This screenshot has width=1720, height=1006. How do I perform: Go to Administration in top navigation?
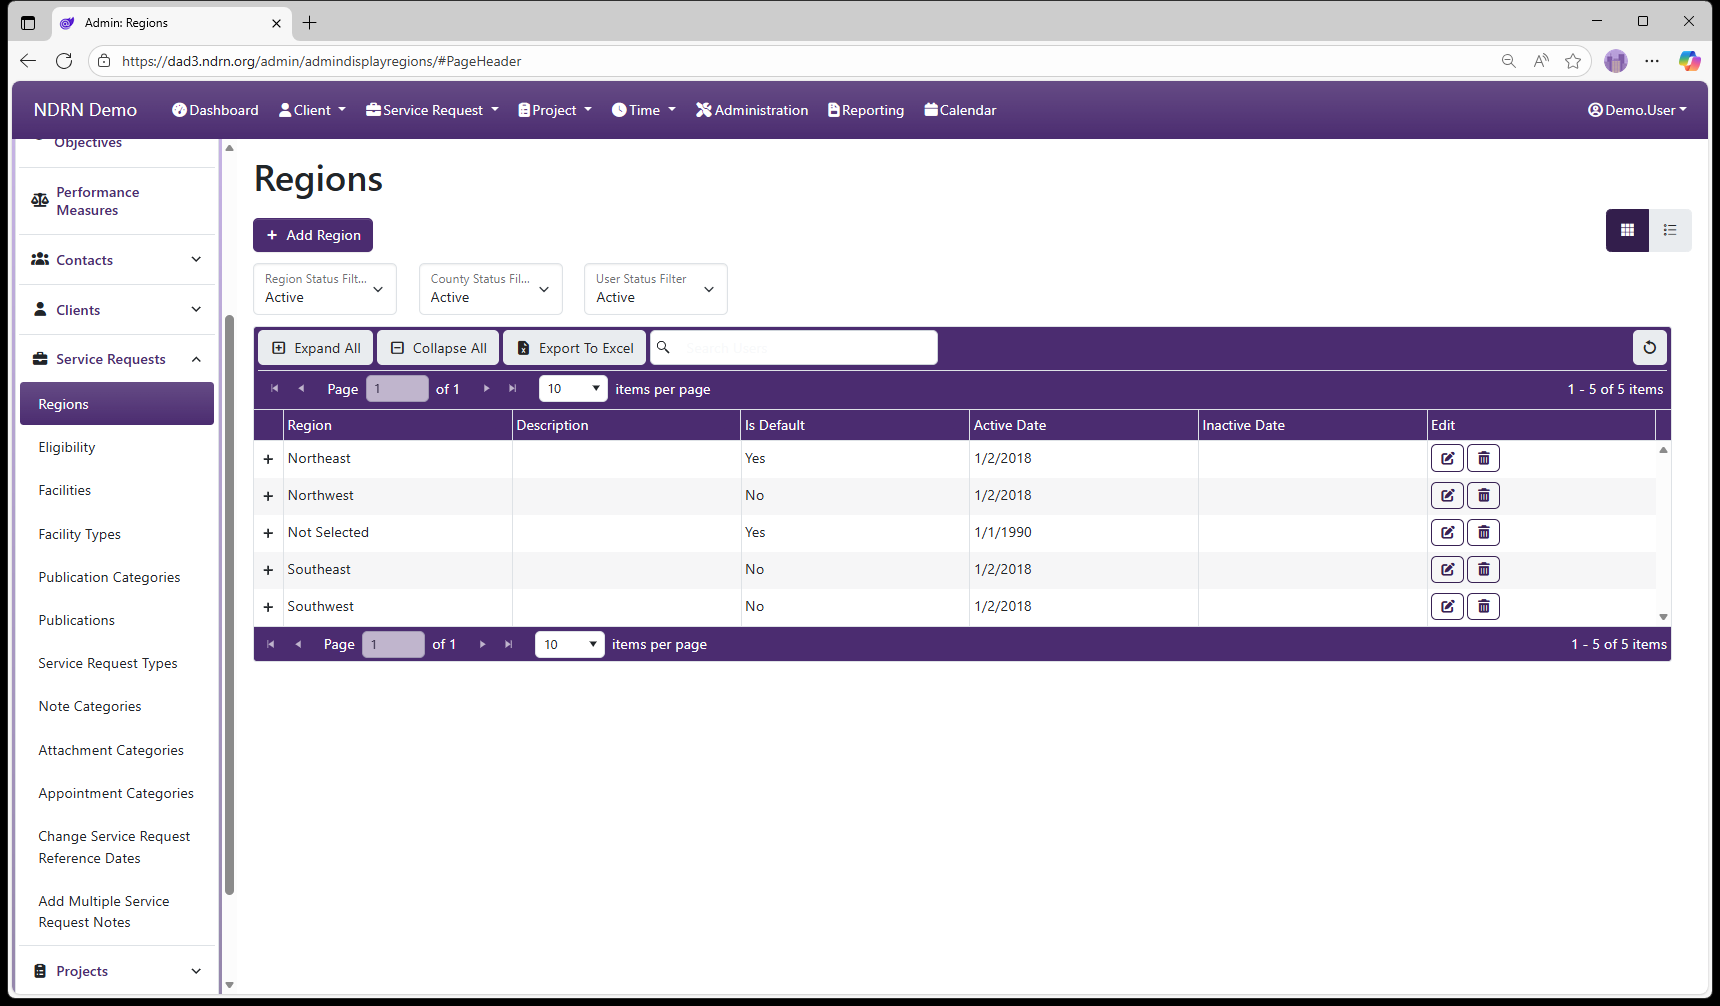(752, 110)
